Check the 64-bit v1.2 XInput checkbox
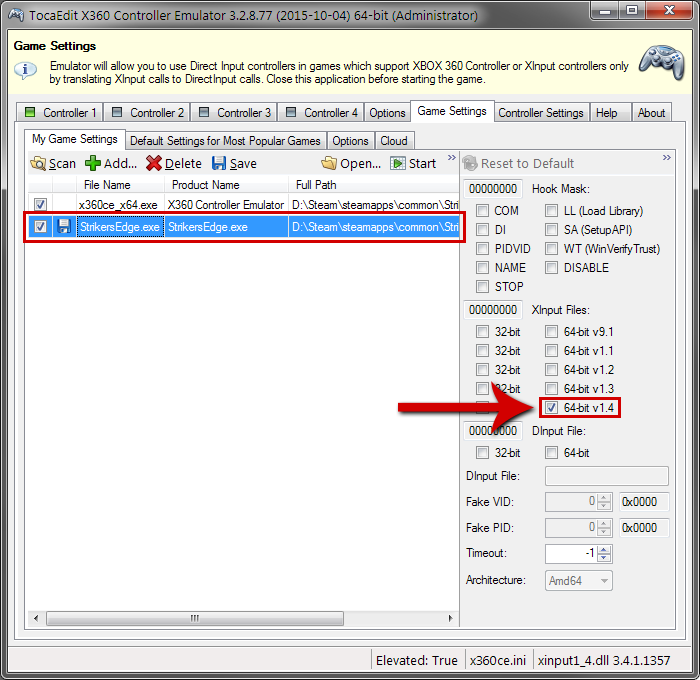The image size is (700, 680). pos(551,369)
